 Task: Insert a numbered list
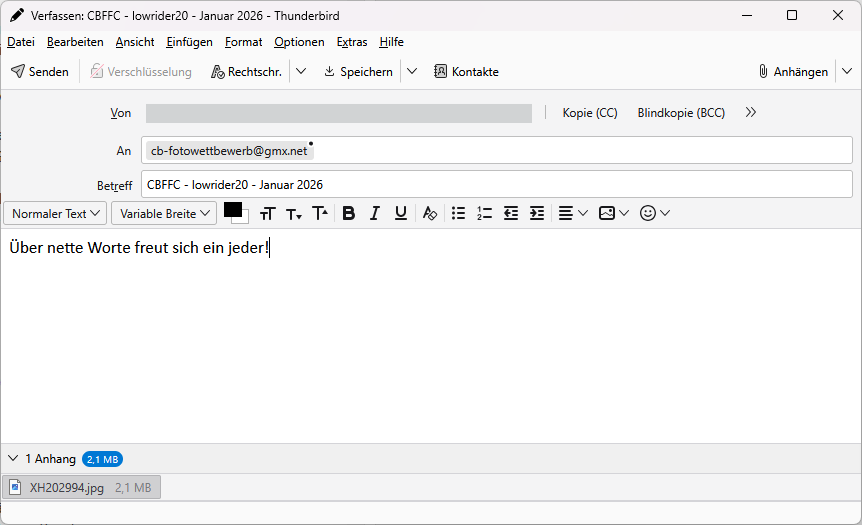484,213
